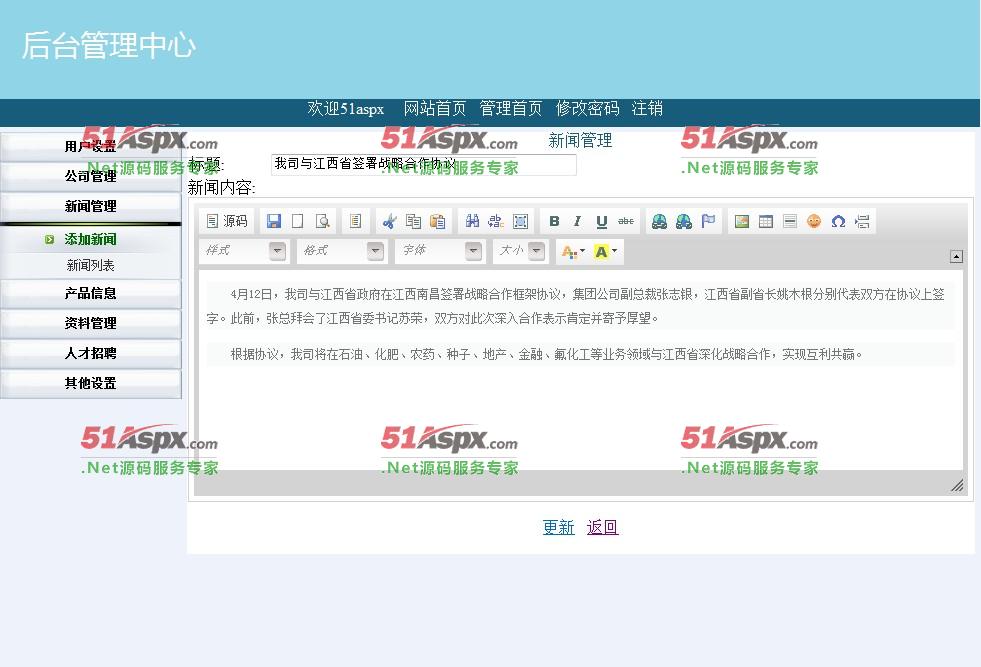Open 管理首页 in the top navigation
Image resolution: width=981 pixels, height=667 pixels.
[x=511, y=109]
